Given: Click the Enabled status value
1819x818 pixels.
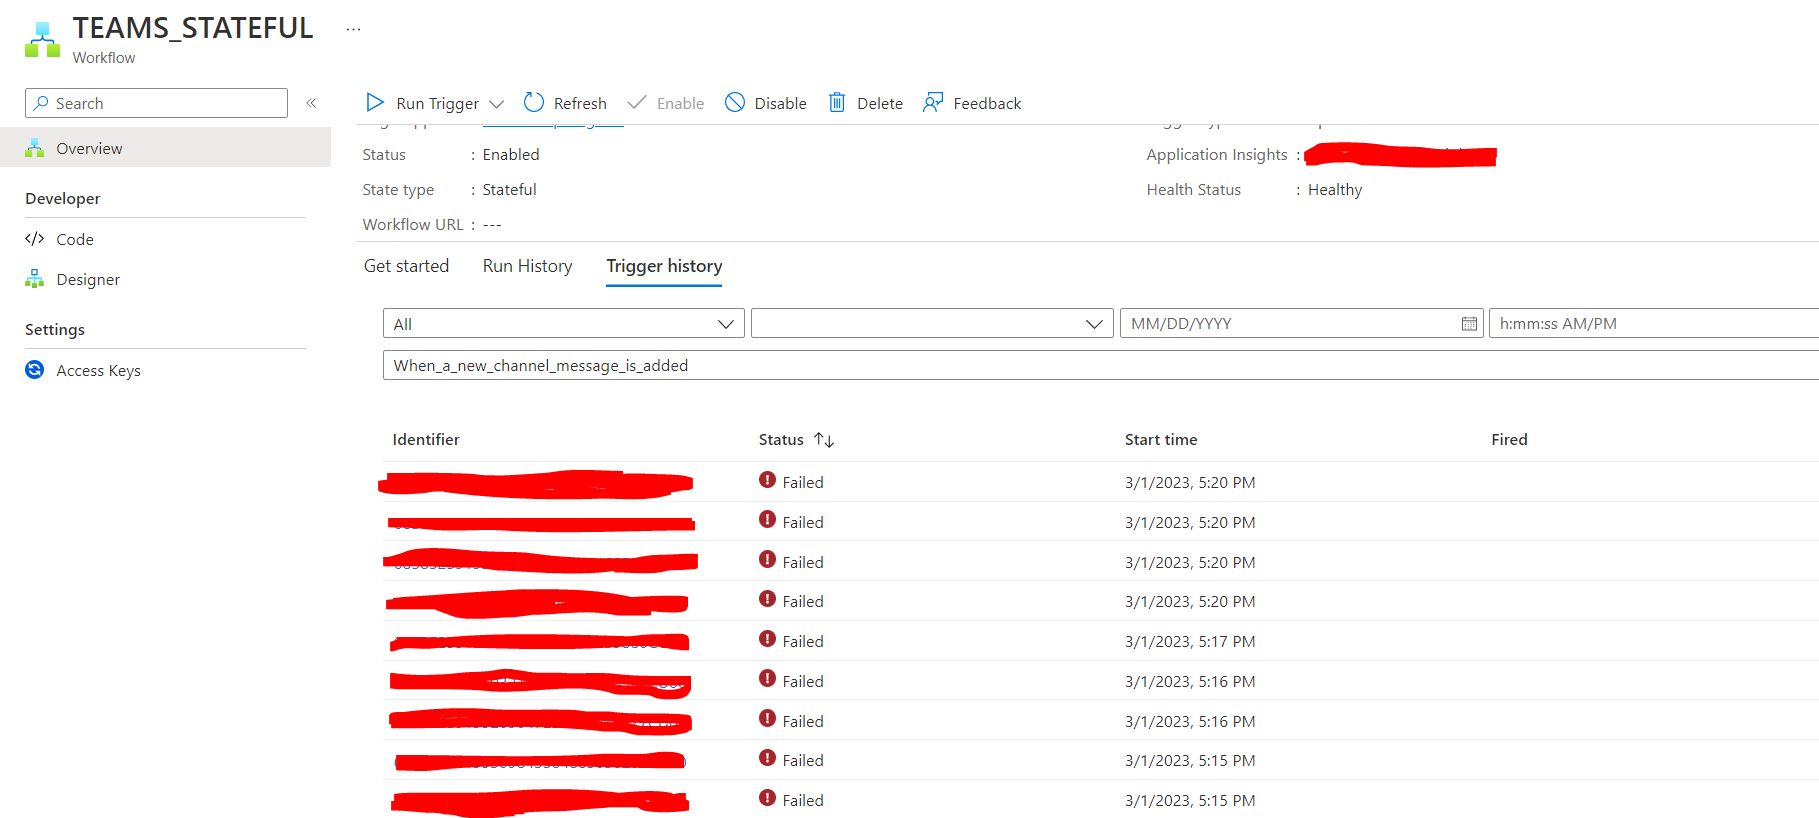Looking at the screenshot, I should pyautogui.click(x=511, y=155).
